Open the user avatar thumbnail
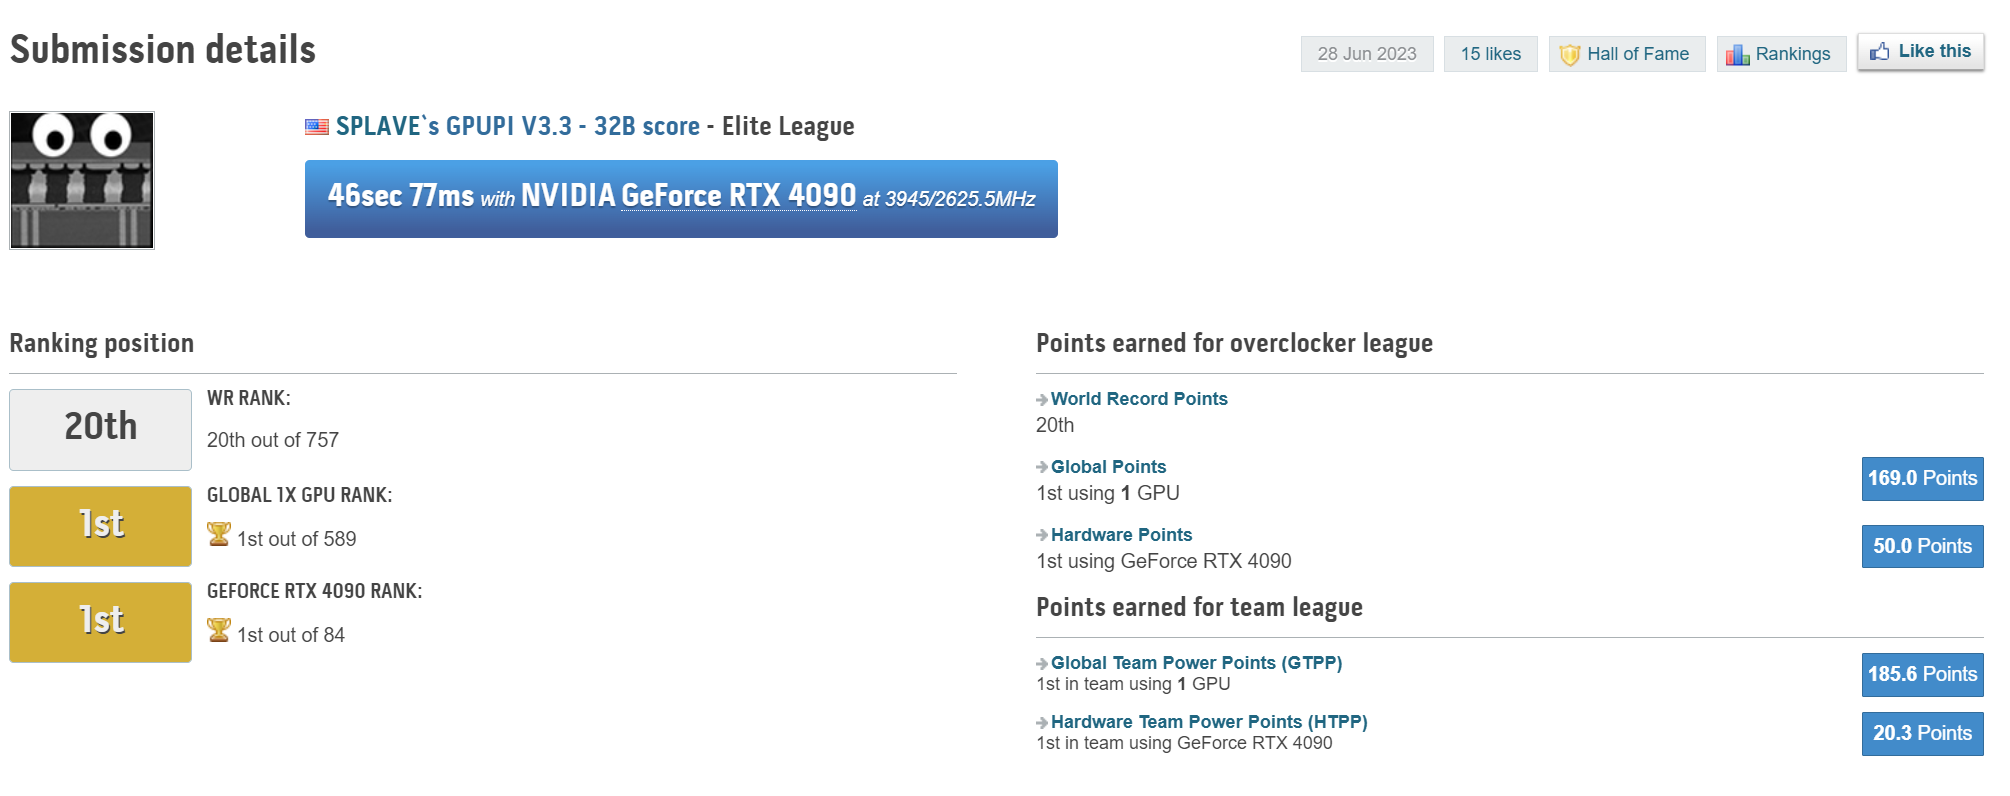The height and width of the screenshot is (796, 2010). click(x=82, y=180)
